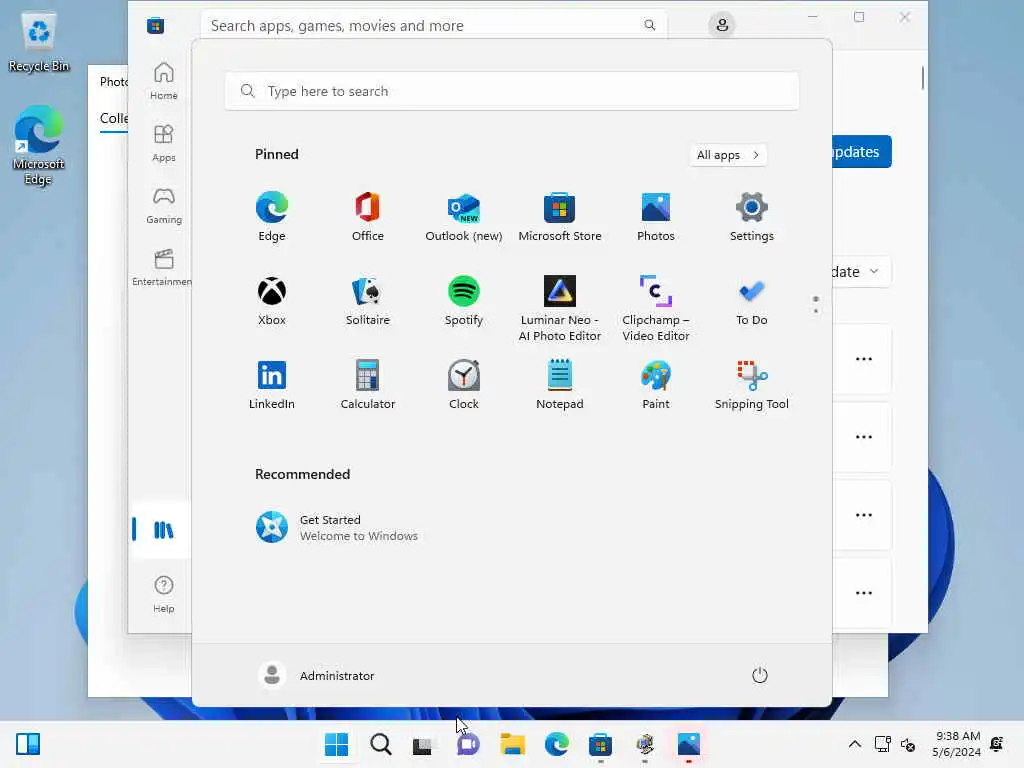Launch Notepad

[x=560, y=385]
